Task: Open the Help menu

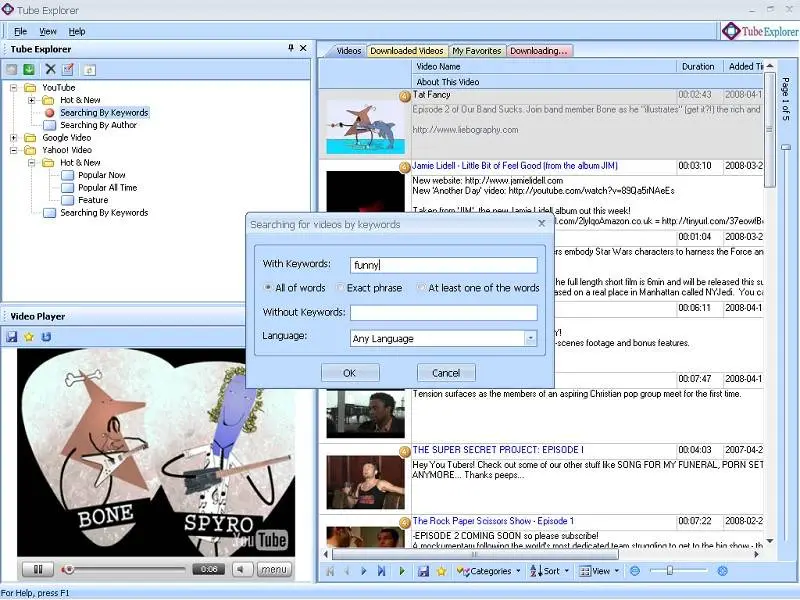Action: pyautogui.click(x=77, y=32)
